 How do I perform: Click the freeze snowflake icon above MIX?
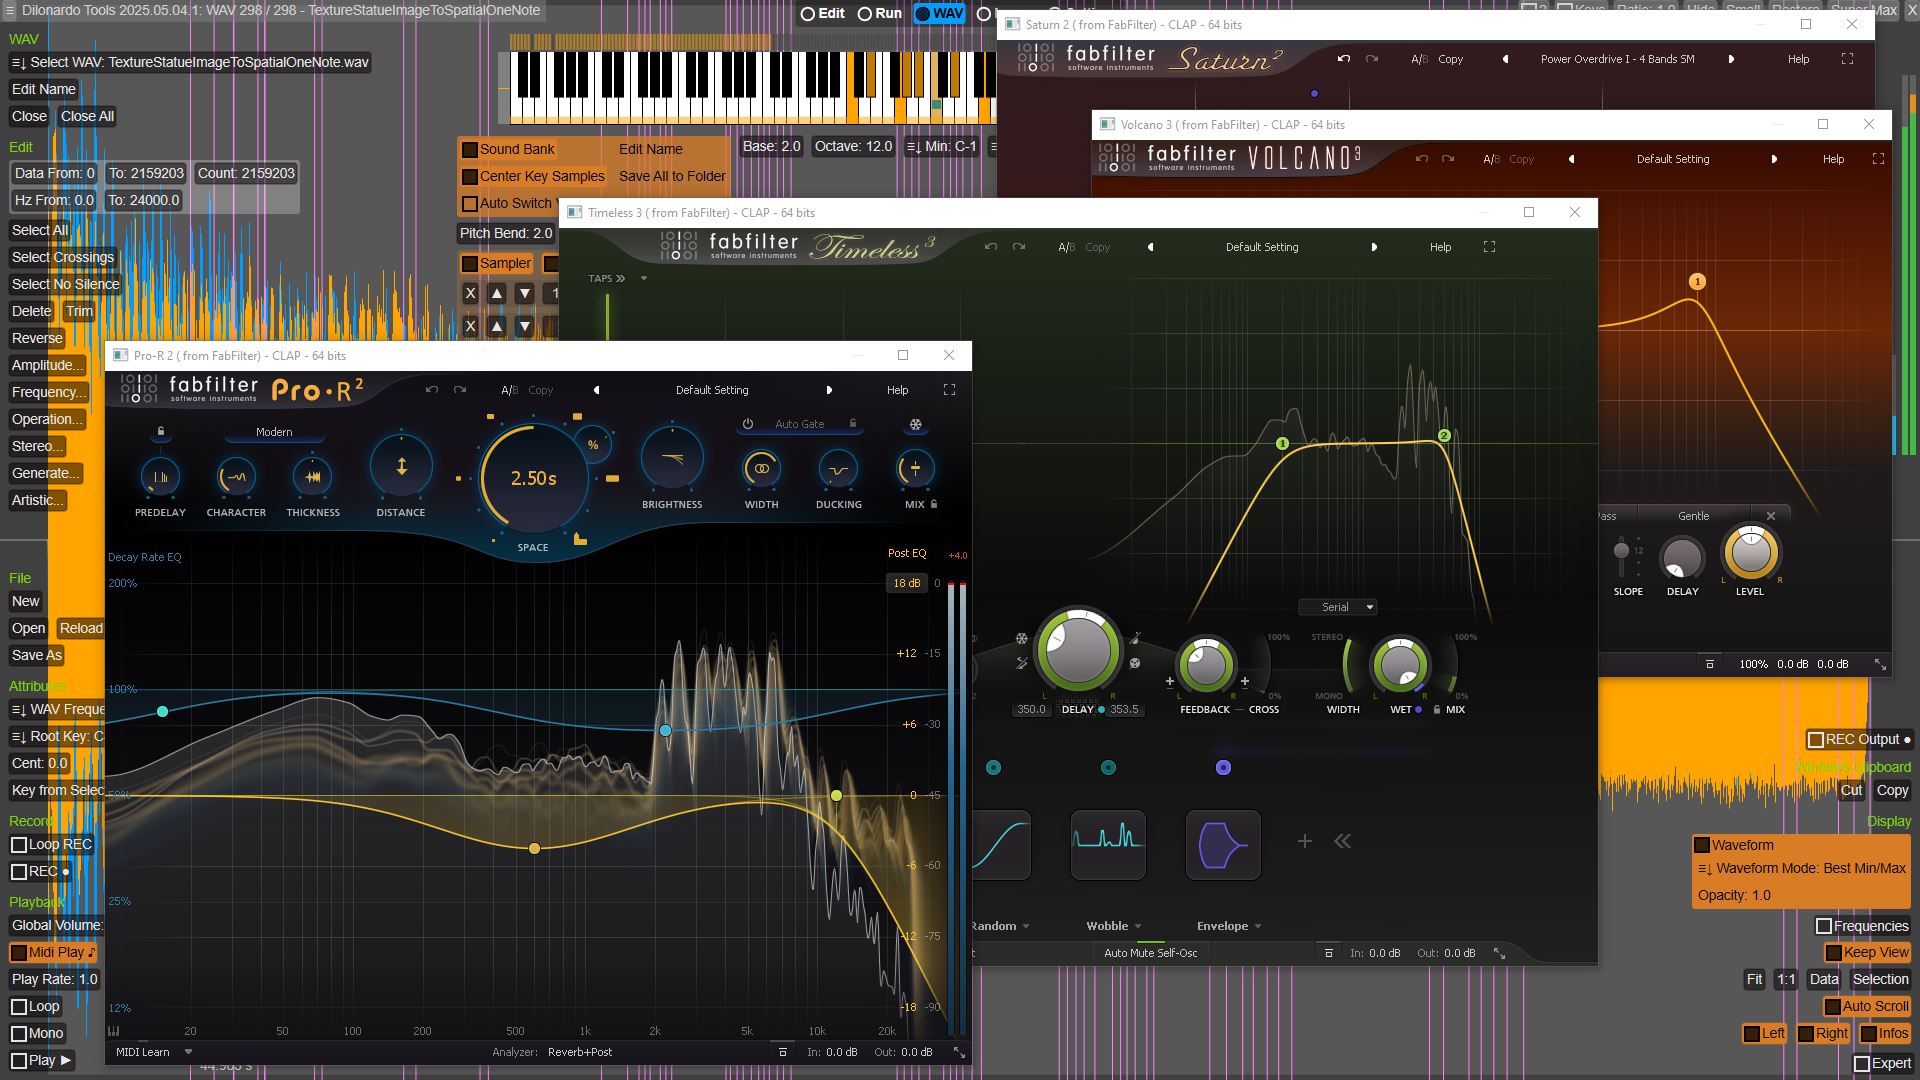(x=915, y=425)
